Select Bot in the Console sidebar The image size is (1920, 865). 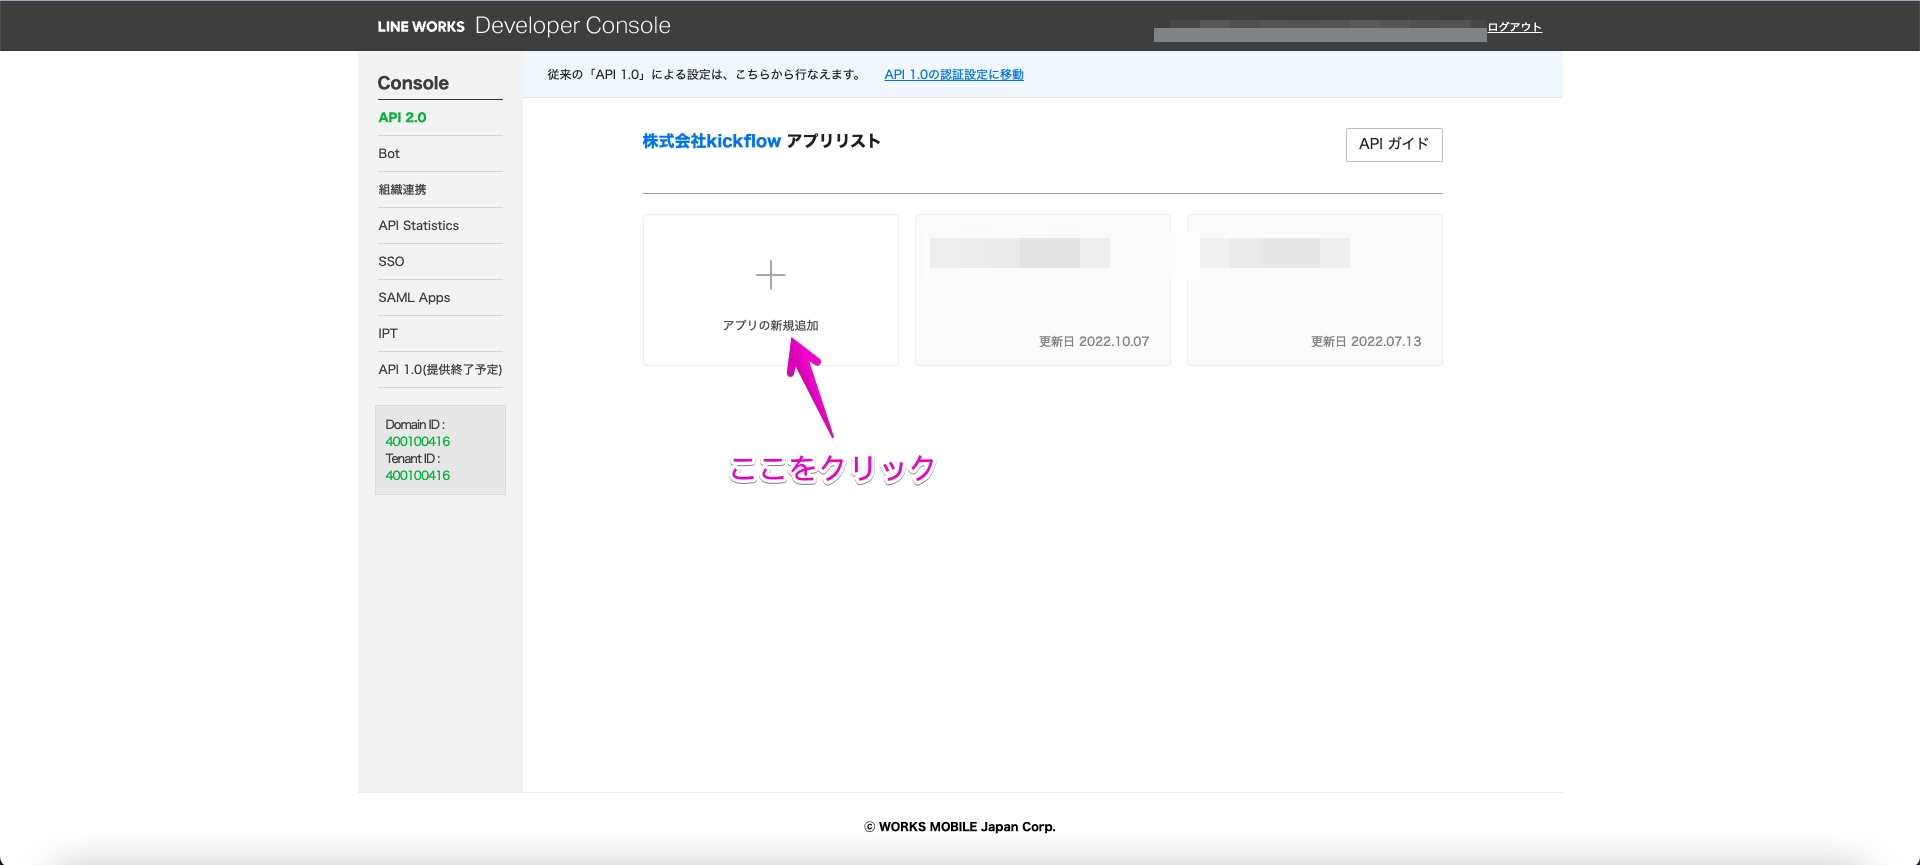[389, 153]
